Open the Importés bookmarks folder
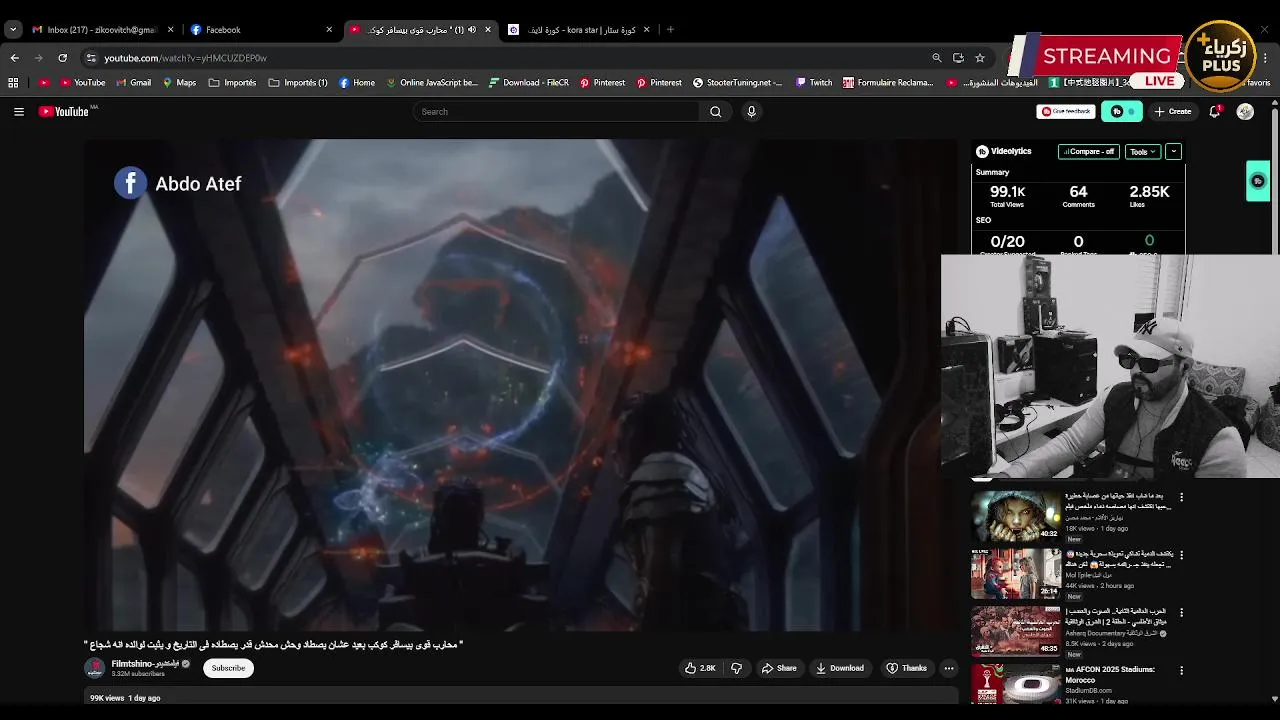Image resolution: width=1280 pixels, height=720 pixels. pyautogui.click(x=232, y=83)
